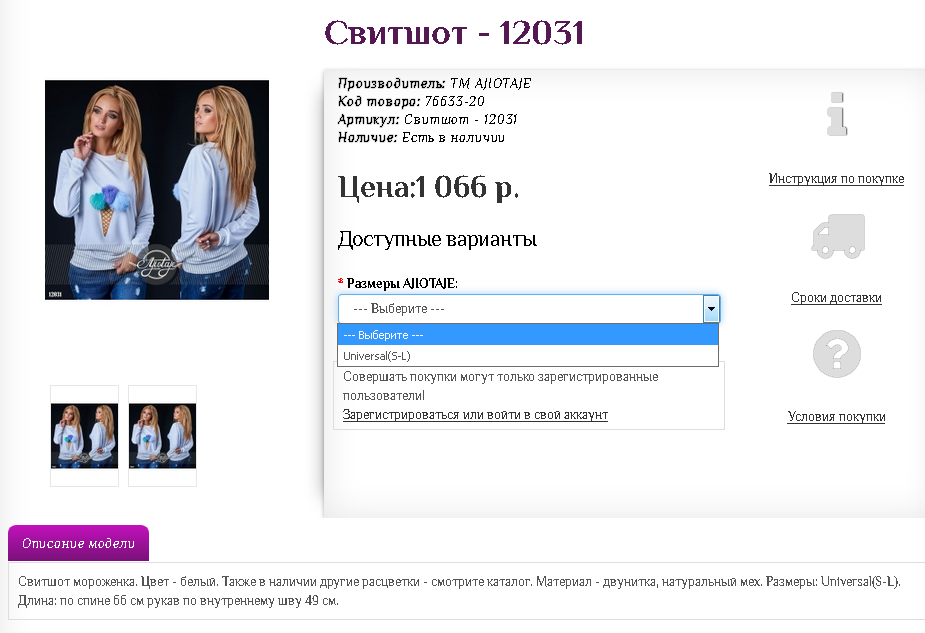Screen dimensions: 925x633
Task: Open the Инструкция по покупке link
Action: [x=836, y=179]
